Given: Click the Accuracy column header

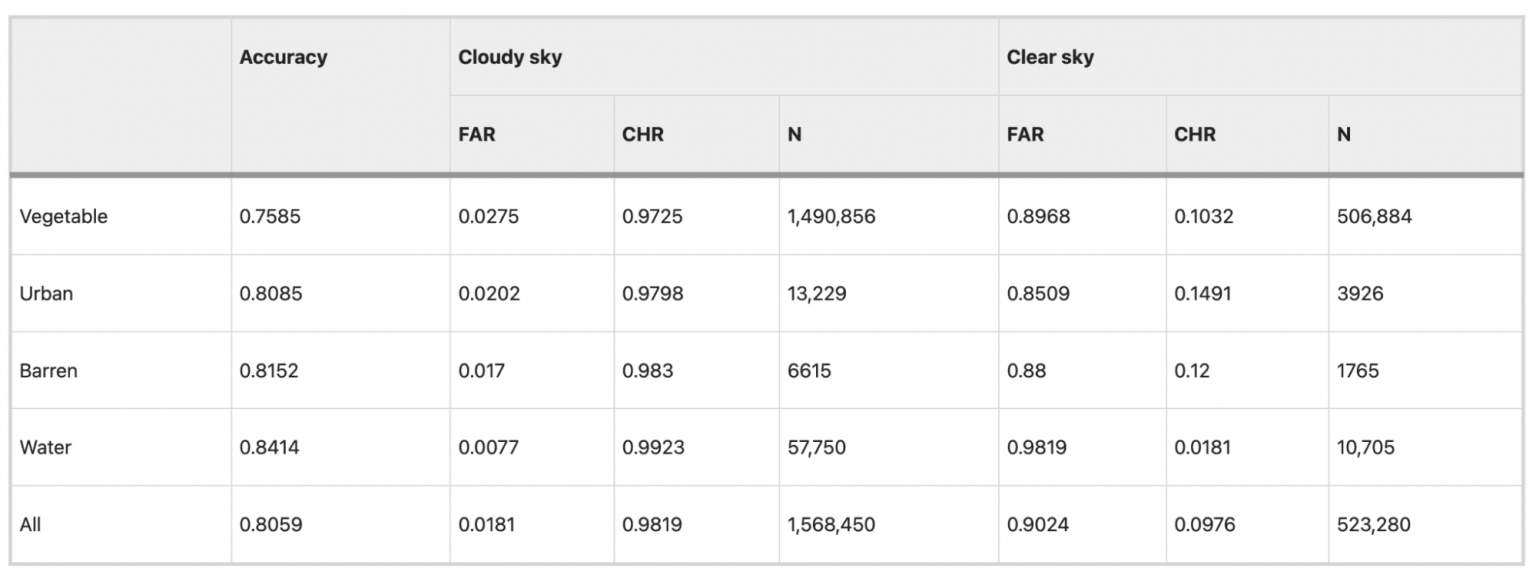Looking at the screenshot, I should [x=283, y=57].
